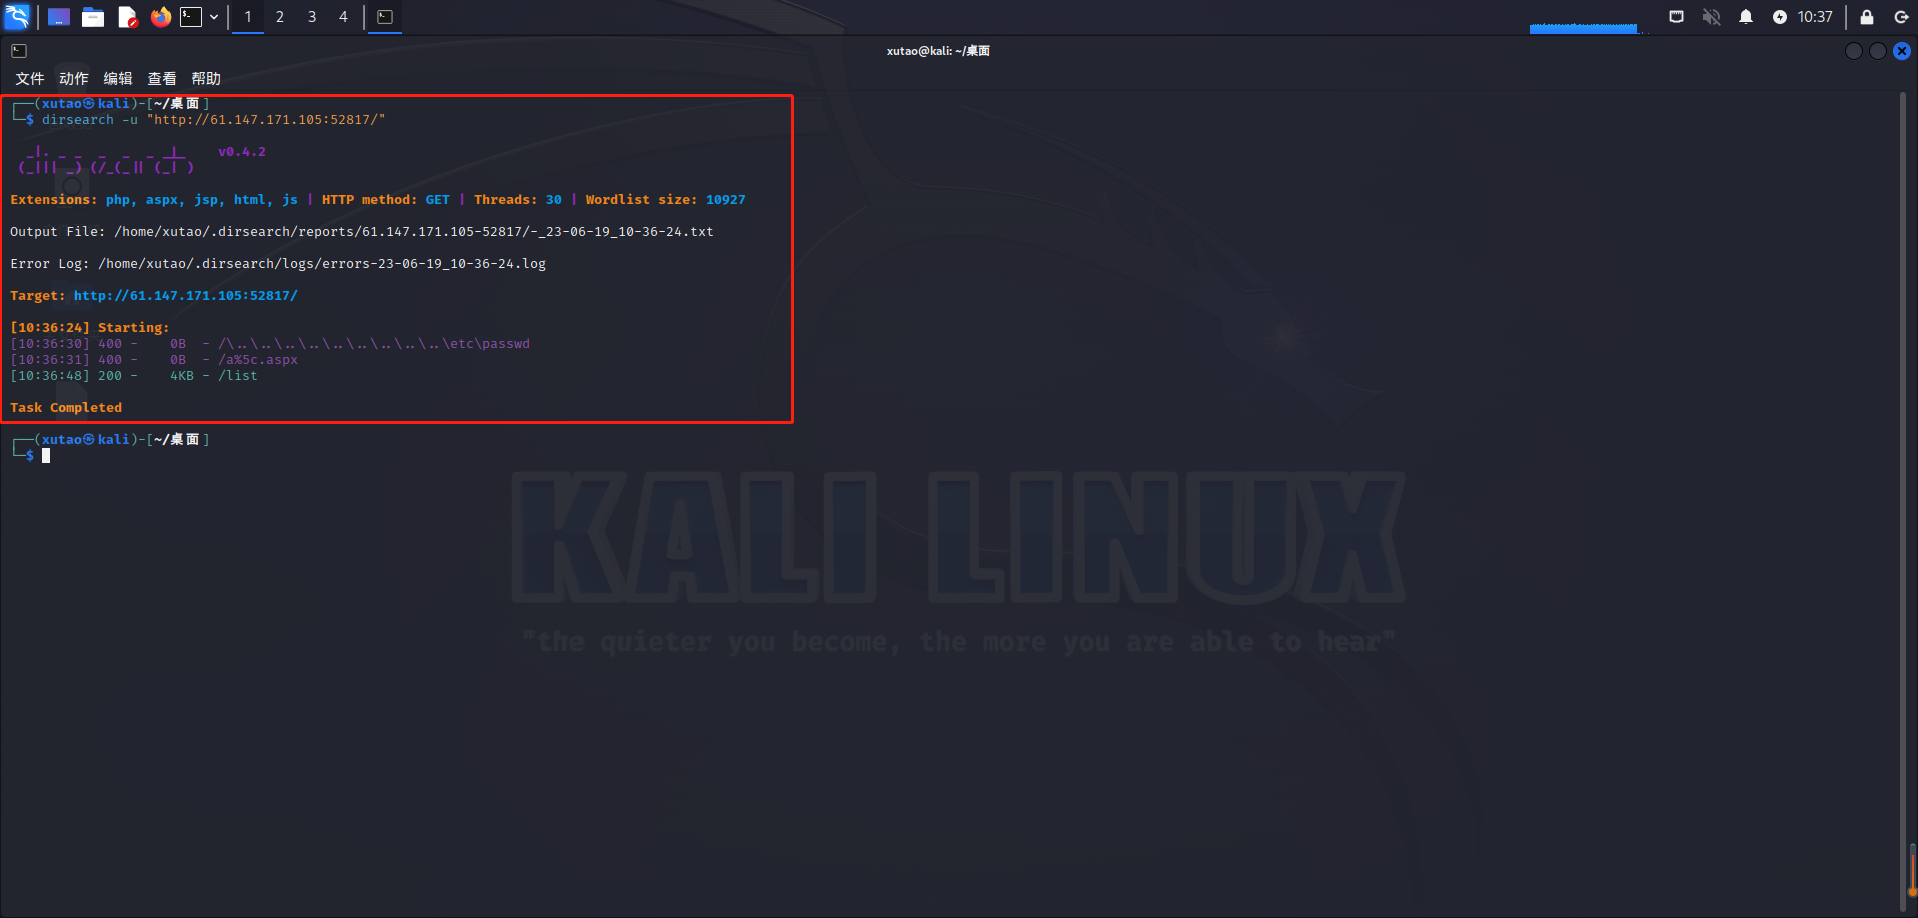Click the terminal window menu icon in titlebar
This screenshot has width=1918, height=918.
click(x=19, y=51)
